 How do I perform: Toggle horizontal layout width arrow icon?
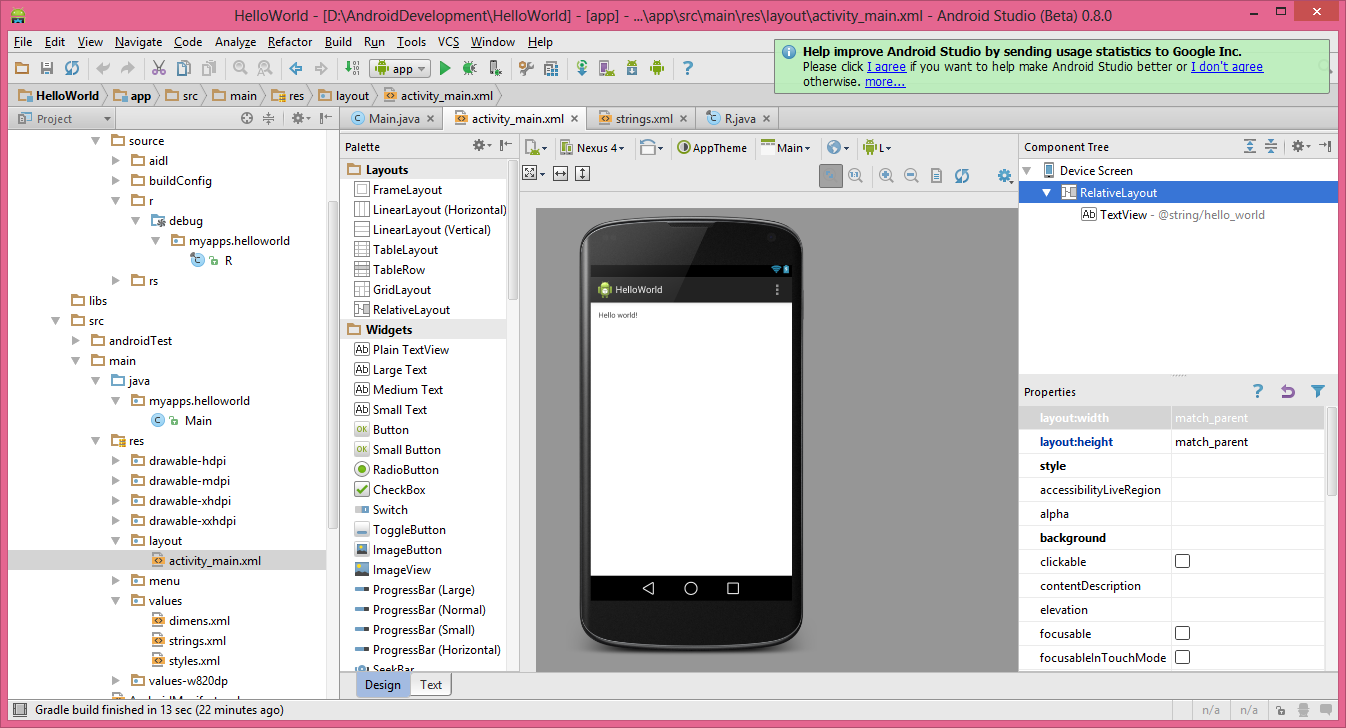[x=560, y=173]
